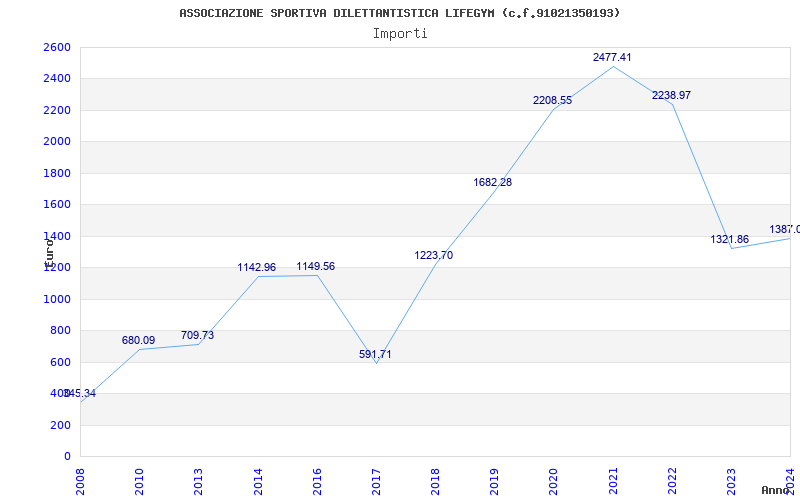Select data label 1142.96
Image resolution: width=800 pixels, height=500 pixels.
[x=256, y=267]
